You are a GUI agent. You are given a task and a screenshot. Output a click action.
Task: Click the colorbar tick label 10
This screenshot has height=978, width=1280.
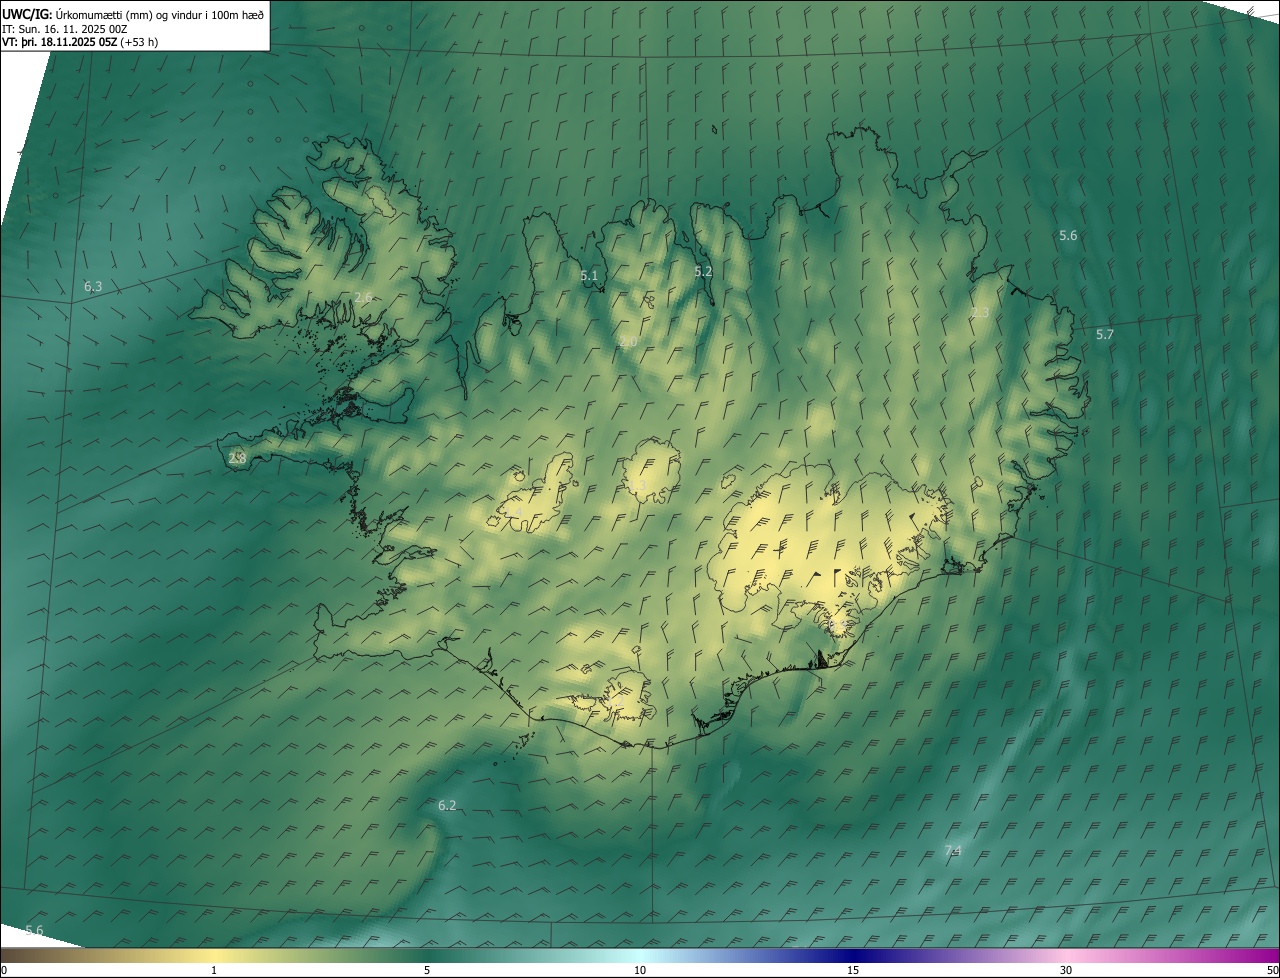640,970
